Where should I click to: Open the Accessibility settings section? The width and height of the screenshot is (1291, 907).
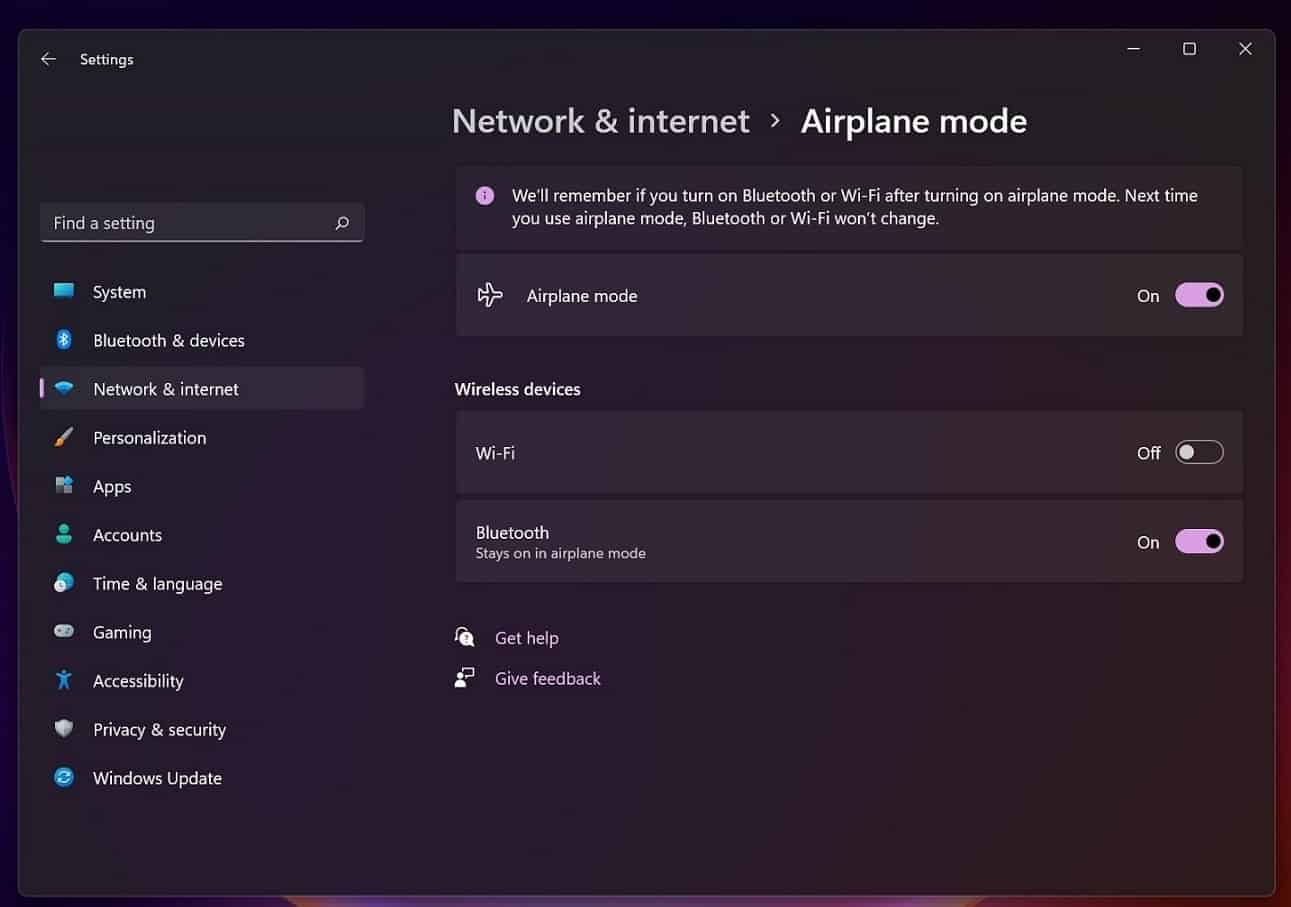point(138,681)
